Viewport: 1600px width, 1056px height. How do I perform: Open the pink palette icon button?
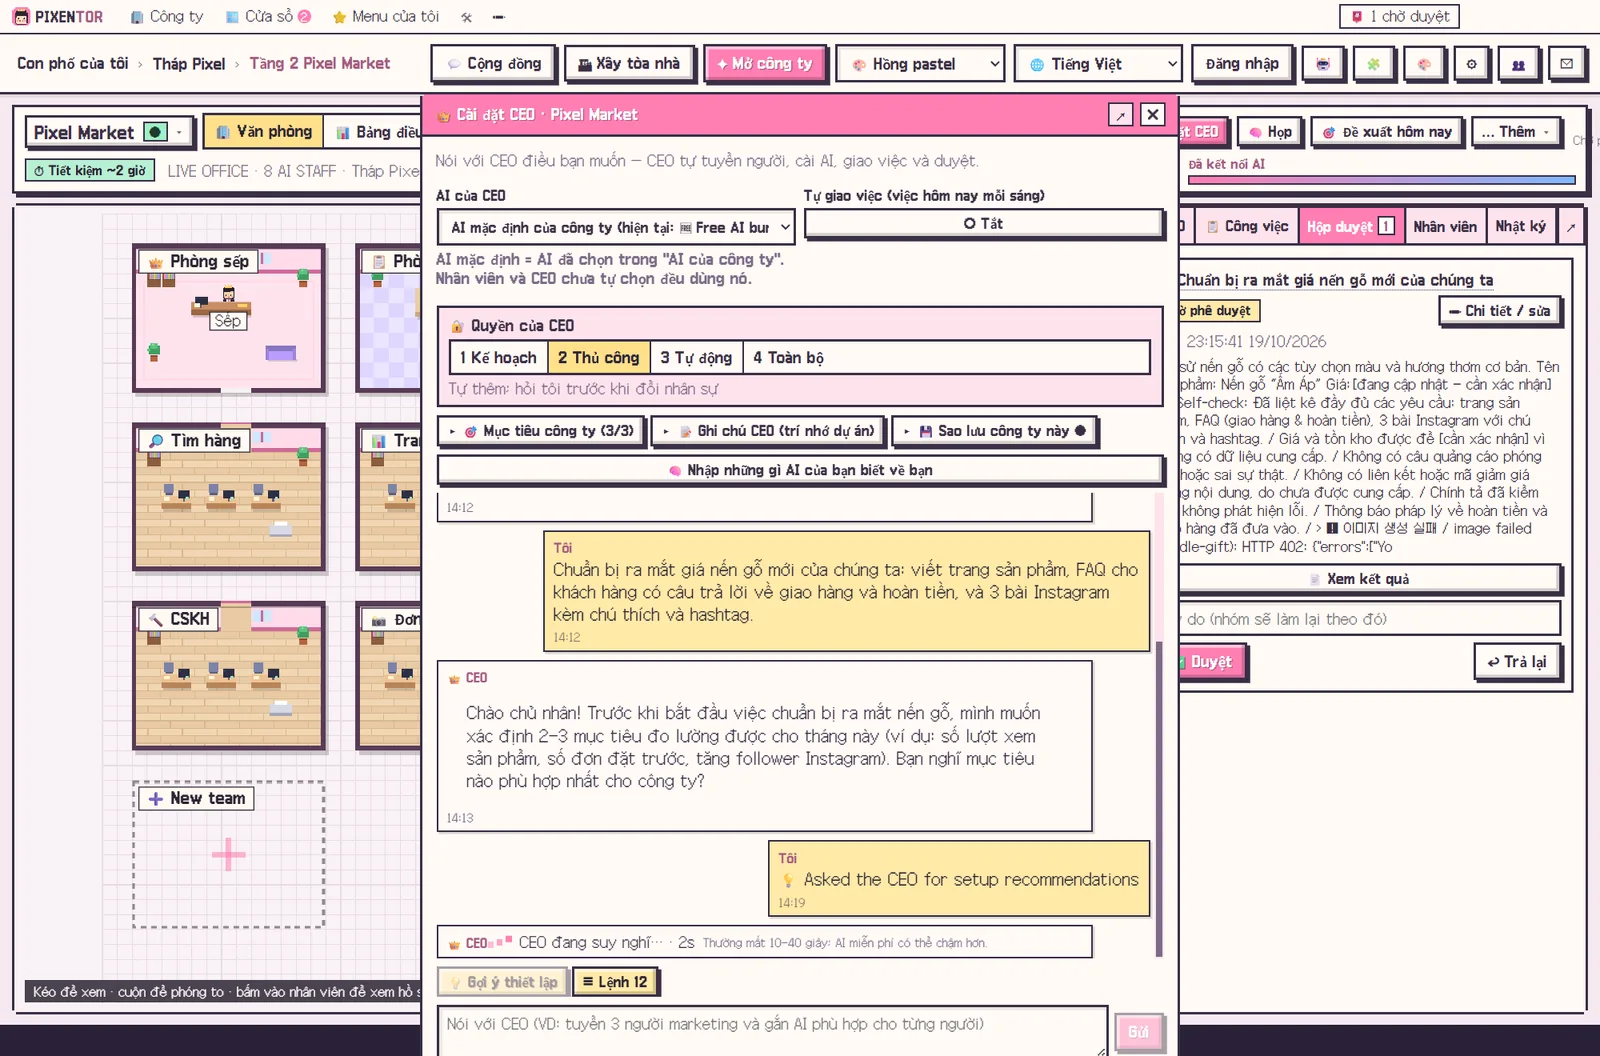(x=1424, y=64)
